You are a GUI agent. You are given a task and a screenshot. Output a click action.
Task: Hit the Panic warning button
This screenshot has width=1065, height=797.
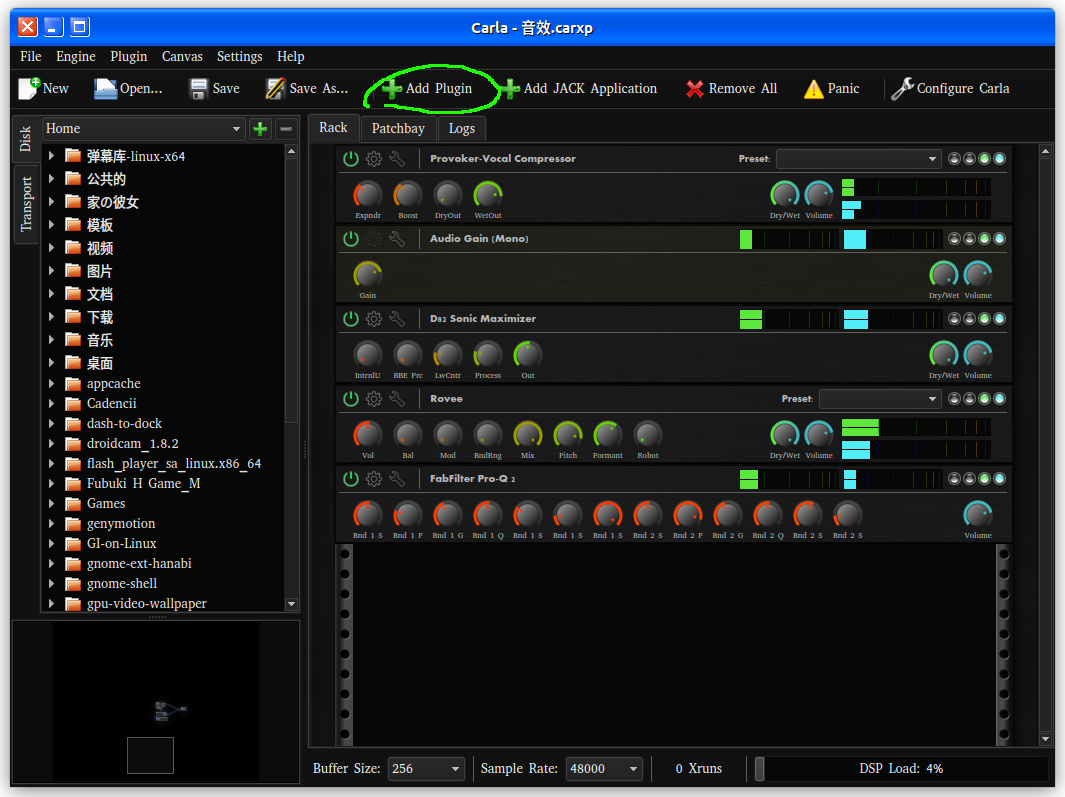pos(831,88)
